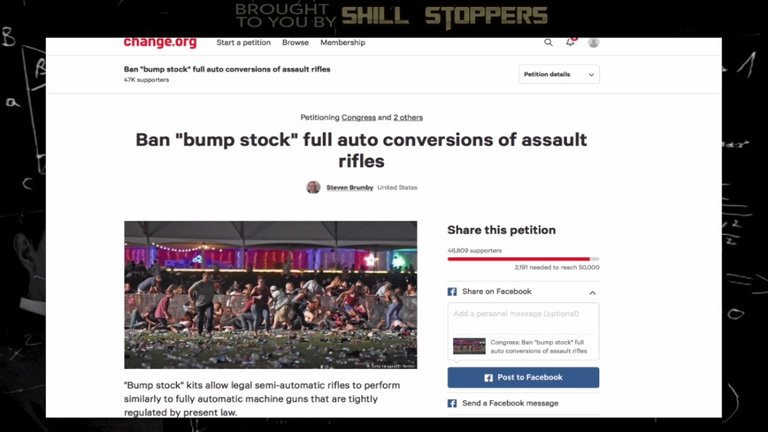The image size is (768, 432).
Task: Click the Petition details dropdown arrow
Action: 591,75
